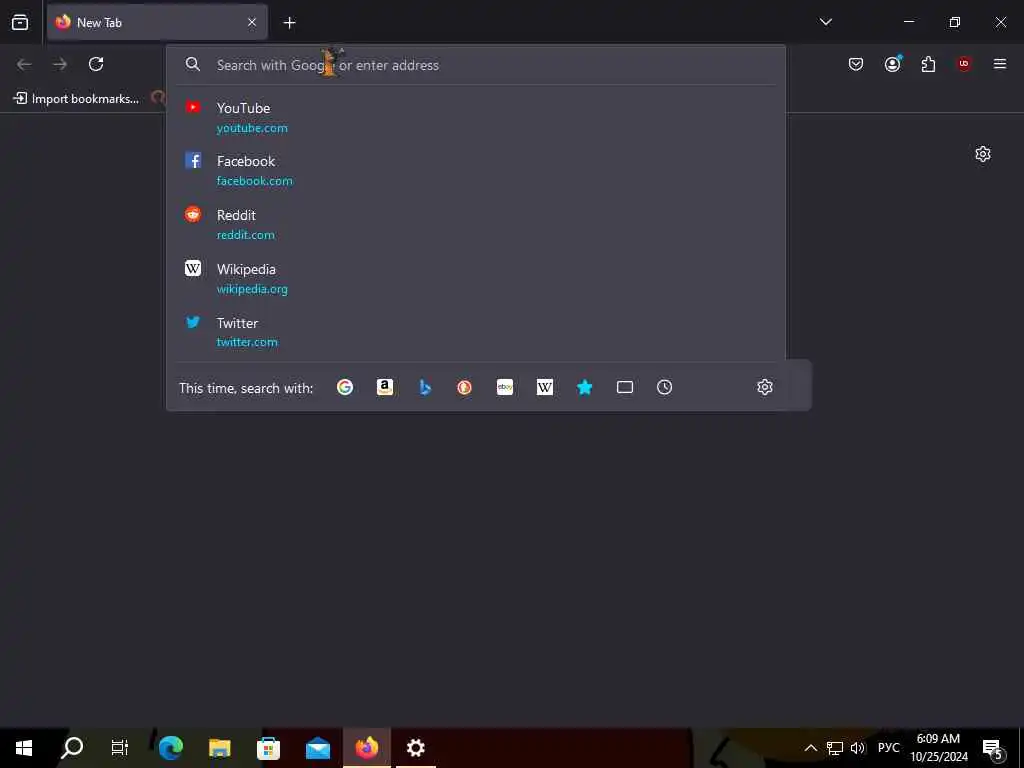Select the Wikipedia suggestion
Viewport: 1024px width, 768px height.
click(x=476, y=278)
